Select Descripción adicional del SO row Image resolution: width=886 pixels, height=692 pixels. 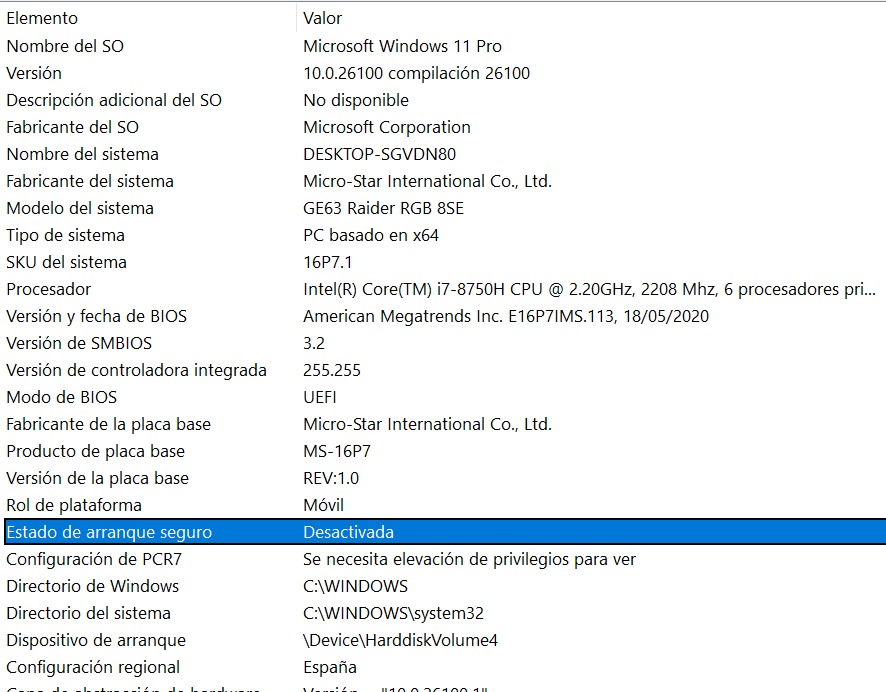(x=114, y=100)
